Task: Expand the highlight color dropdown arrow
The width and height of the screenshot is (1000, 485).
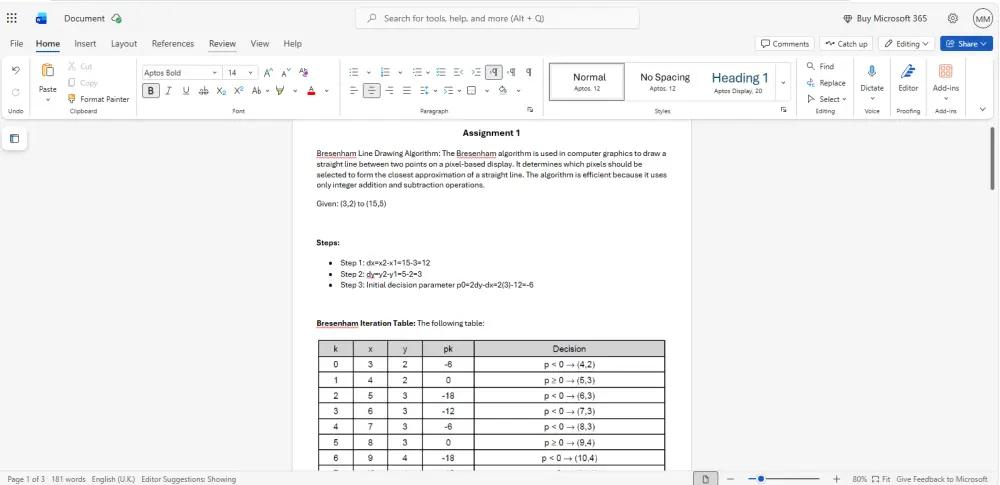Action: pos(295,91)
